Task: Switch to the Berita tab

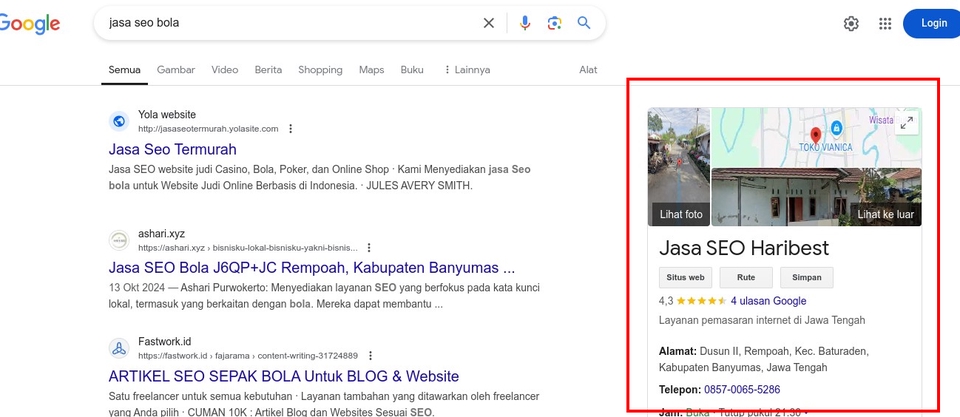Action: click(268, 70)
